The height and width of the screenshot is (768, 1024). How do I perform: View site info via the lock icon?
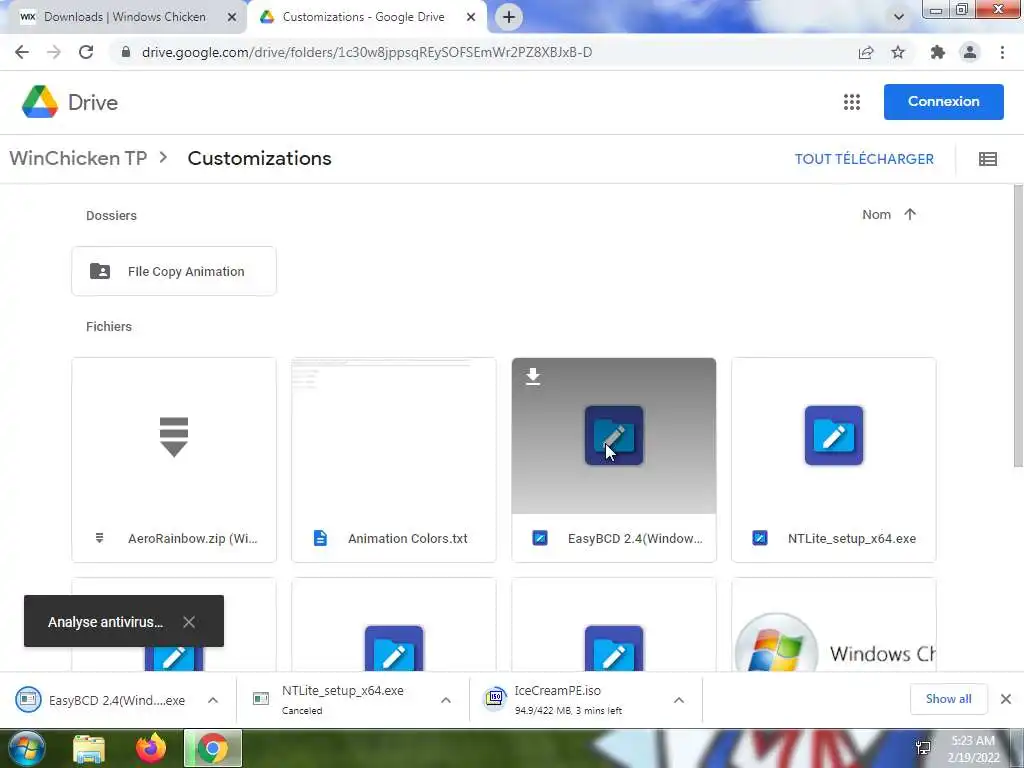point(126,52)
